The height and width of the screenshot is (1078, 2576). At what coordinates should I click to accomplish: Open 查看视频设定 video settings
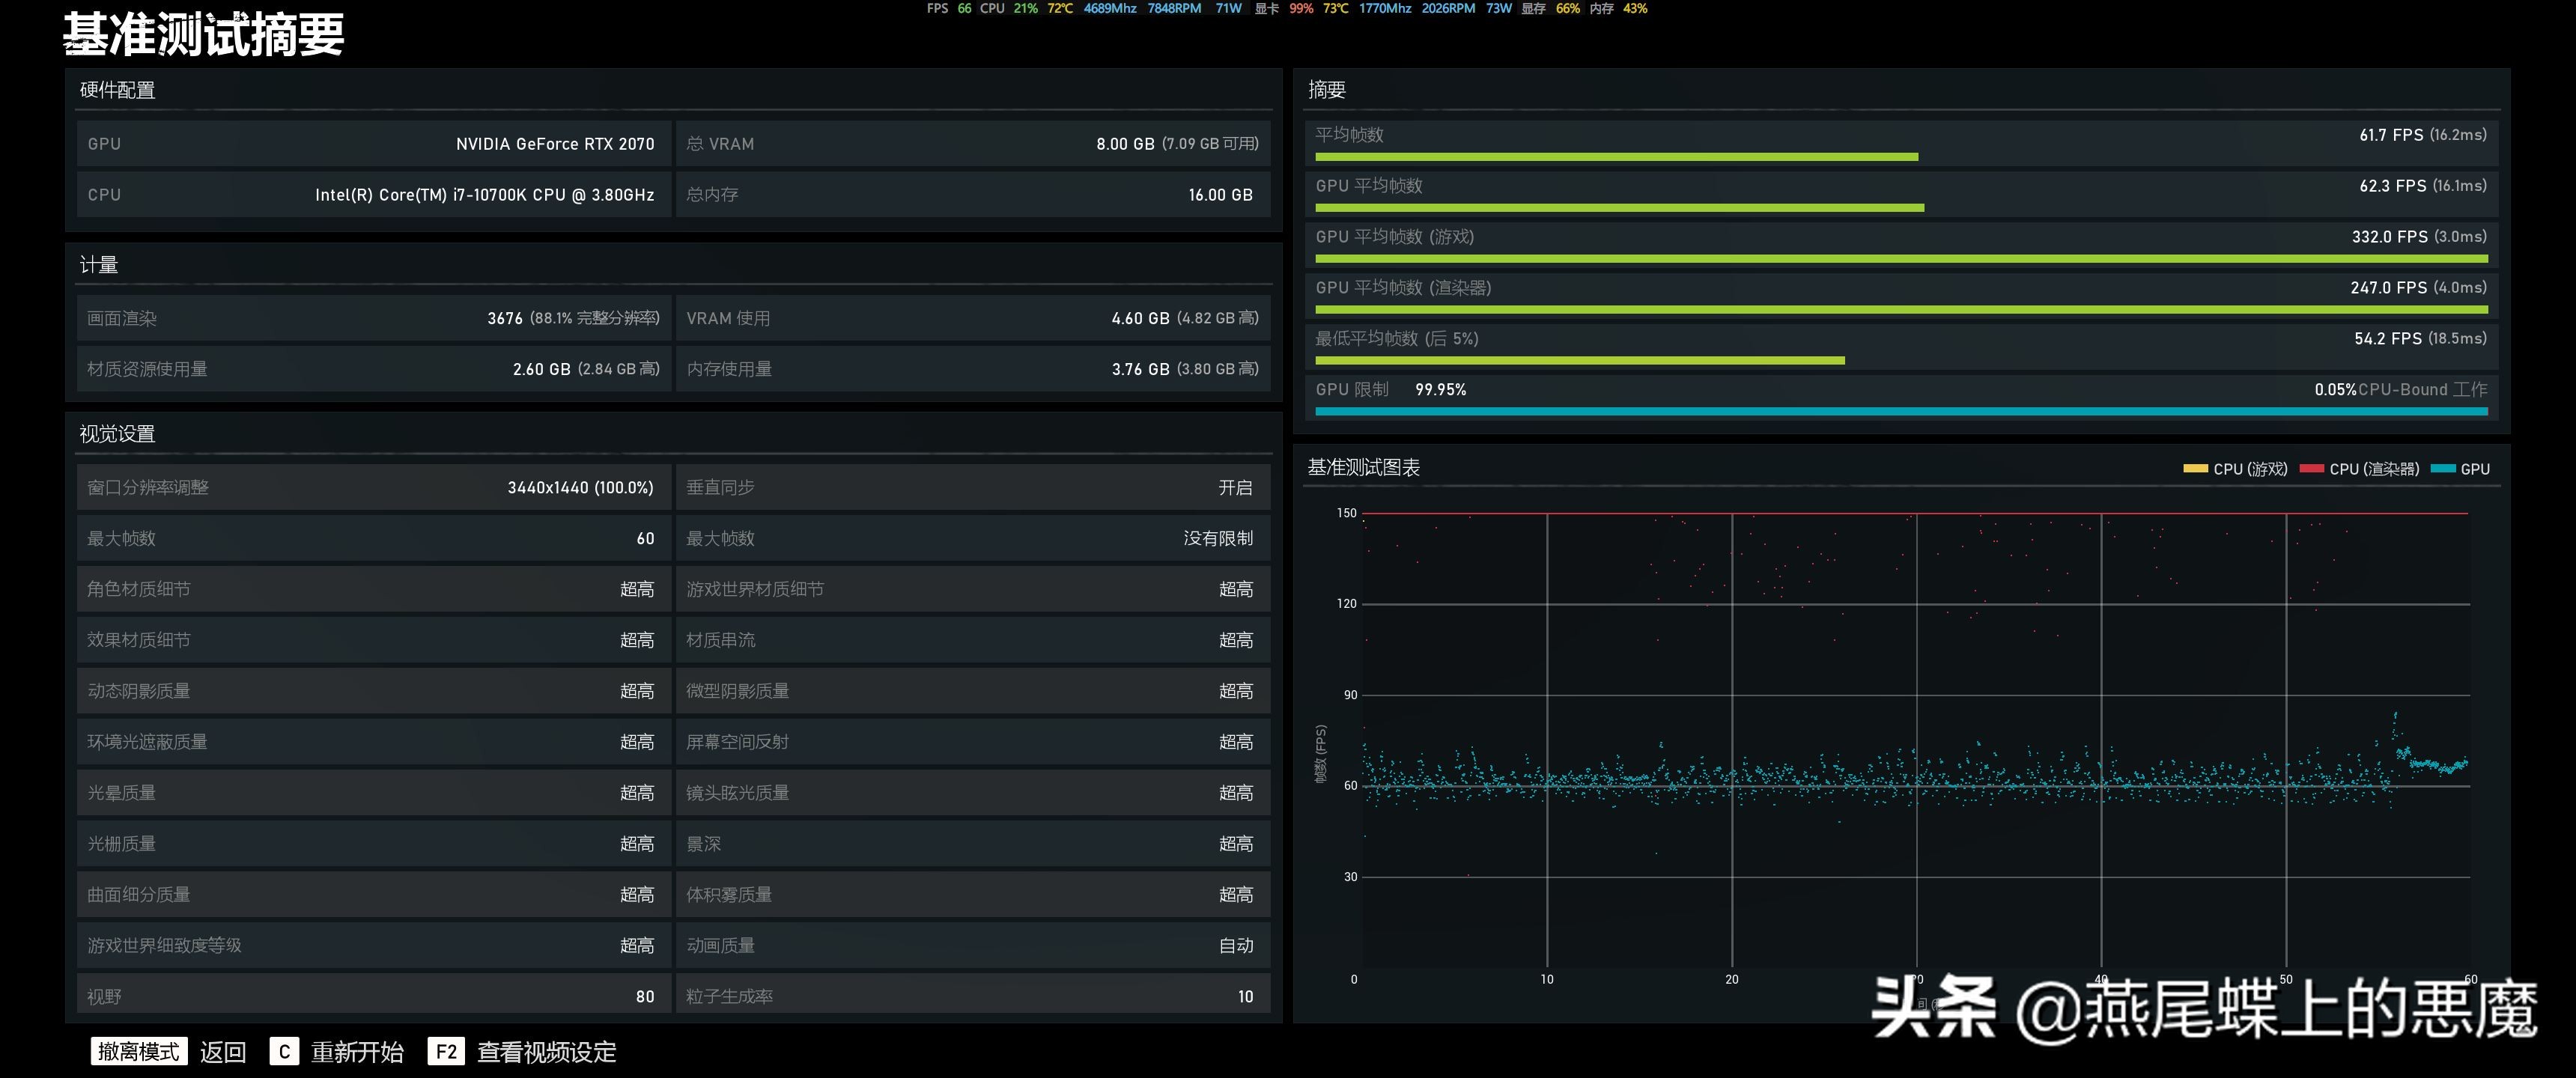(546, 1051)
